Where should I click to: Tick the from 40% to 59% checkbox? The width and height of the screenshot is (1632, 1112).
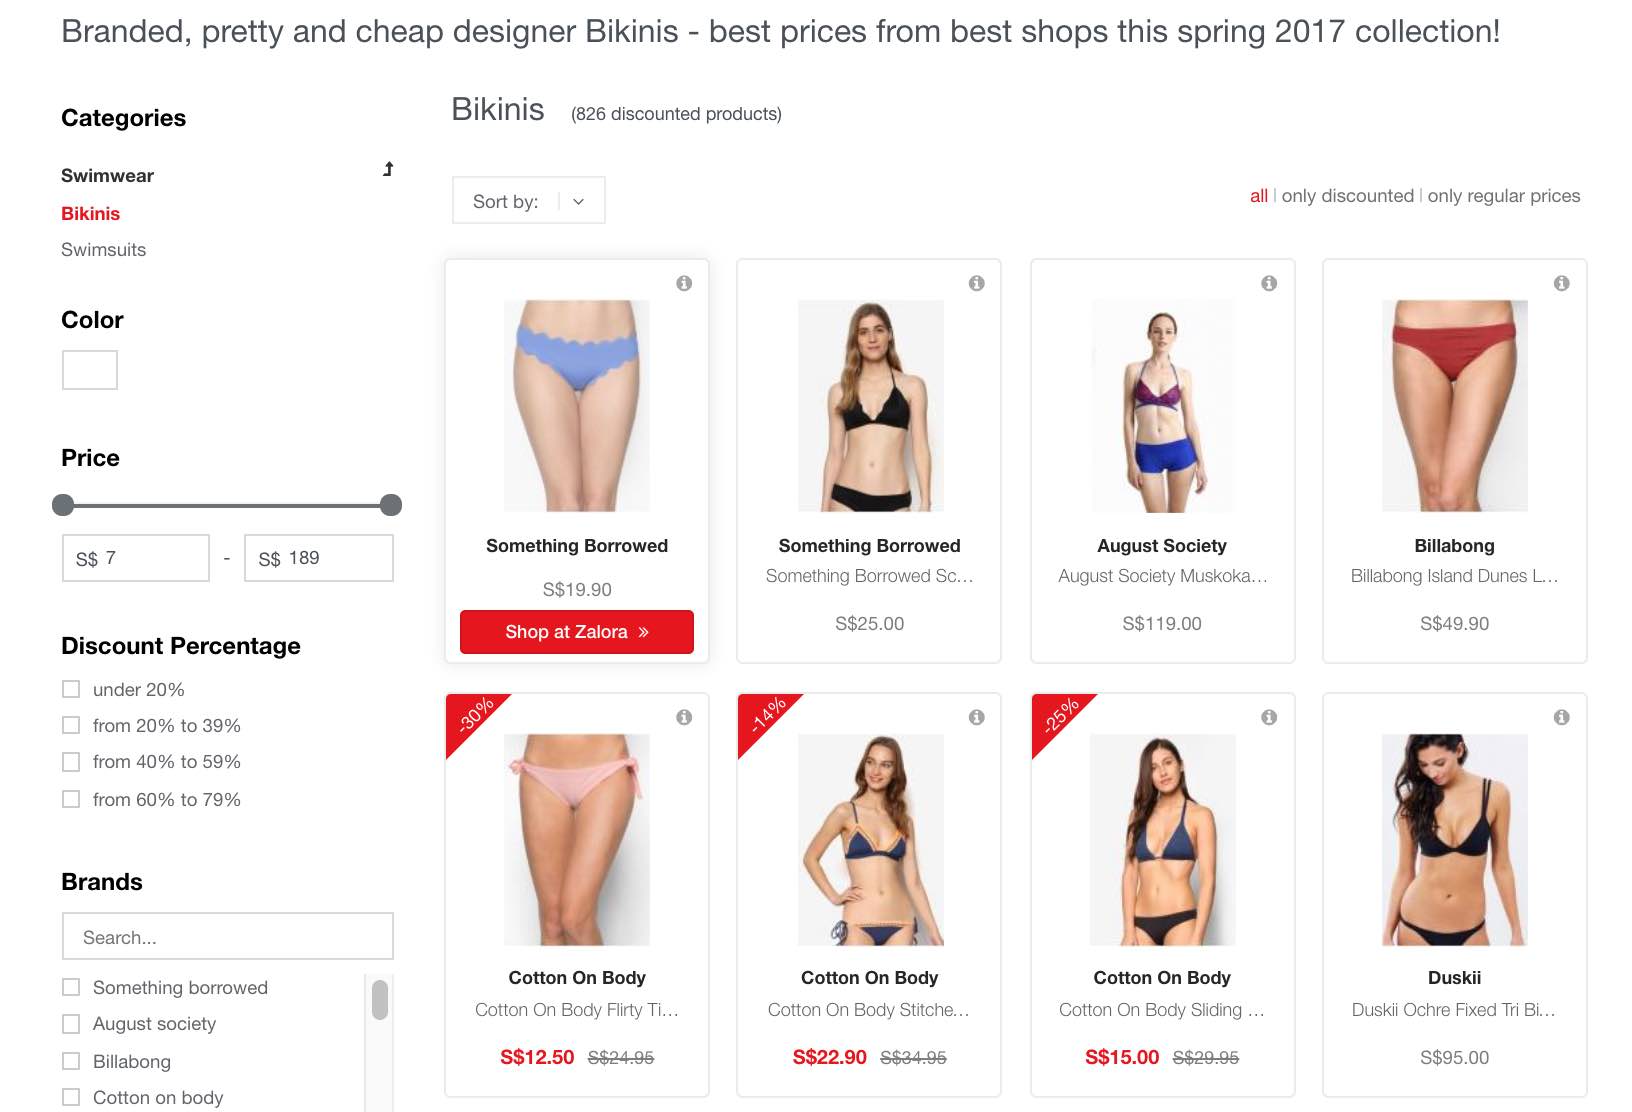[71, 762]
